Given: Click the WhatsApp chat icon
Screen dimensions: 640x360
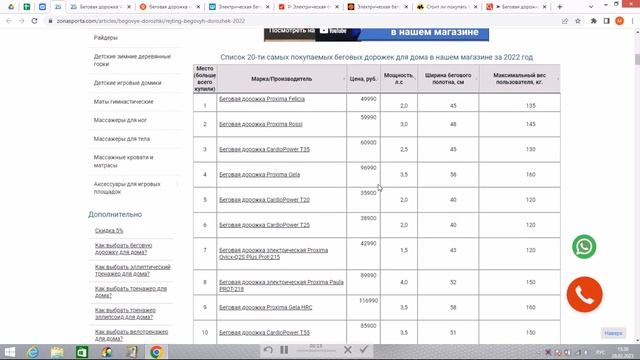Looking at the screenshot, I should (x=584, y=247).
